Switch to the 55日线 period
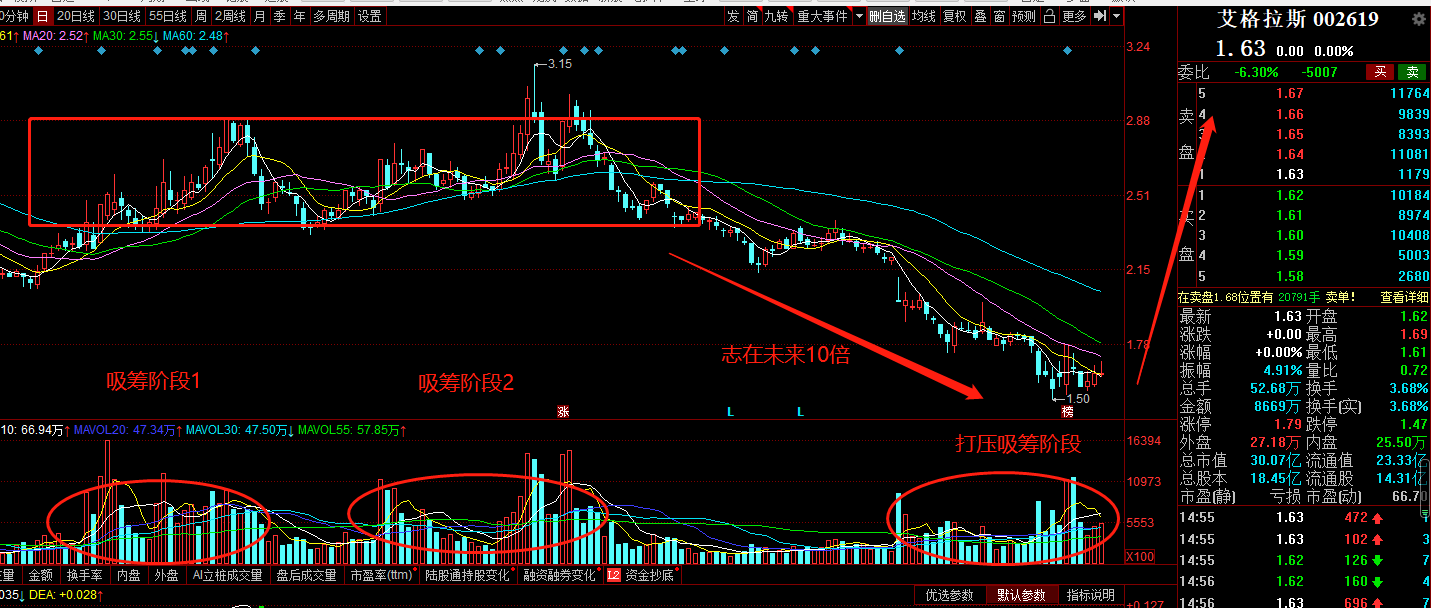 pyautogui.click(x=168, y=16)
